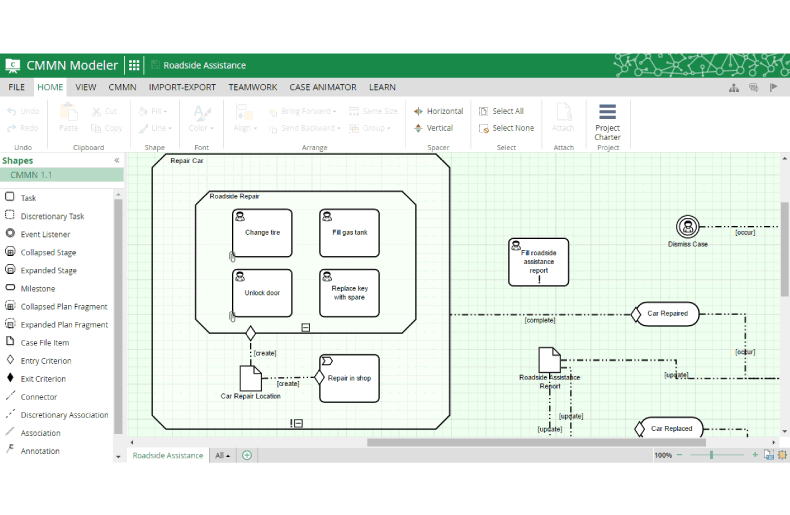790x515 pixels.
Task: Open the Project Charter
Action: click(607, 122)
